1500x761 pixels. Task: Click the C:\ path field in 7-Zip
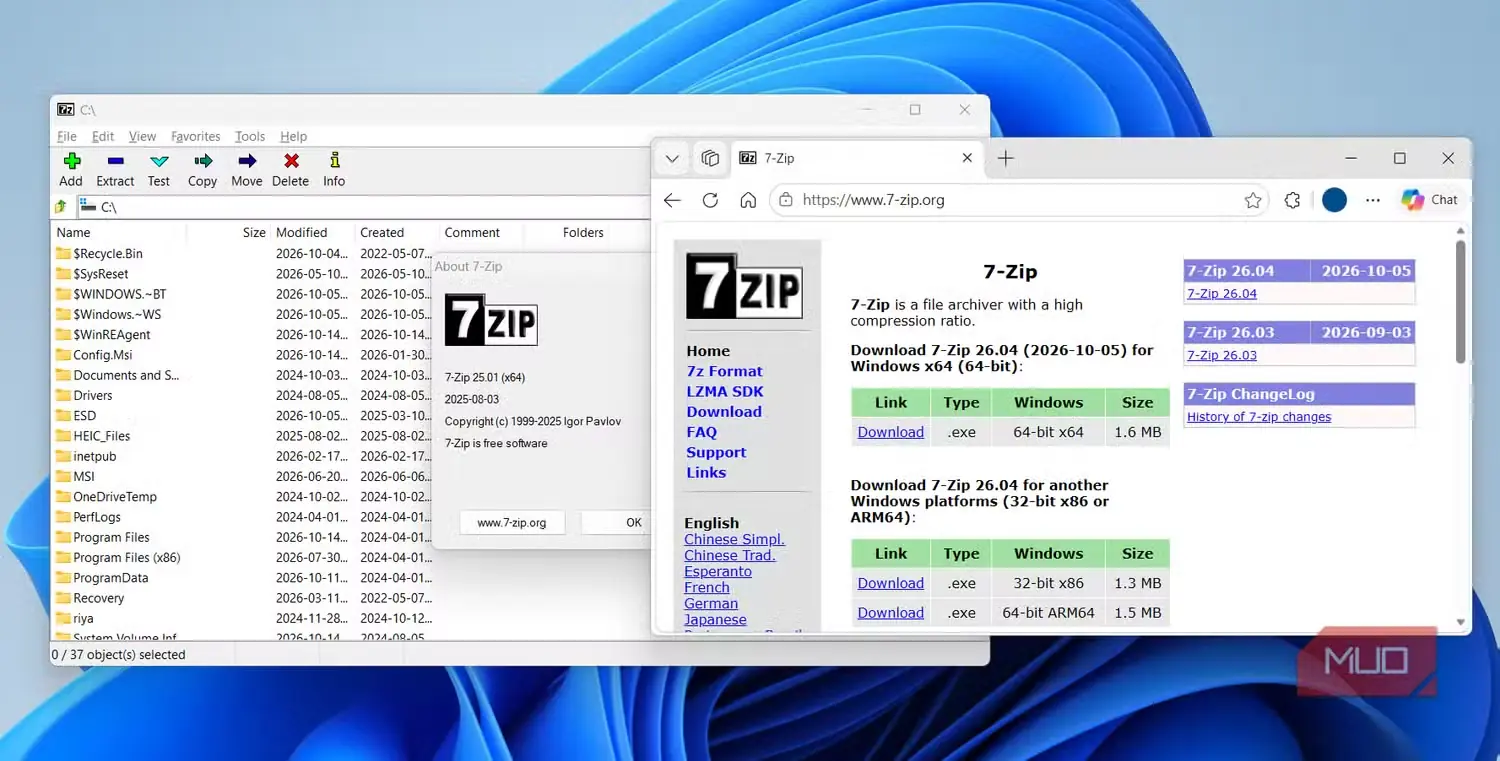[365, 207]
